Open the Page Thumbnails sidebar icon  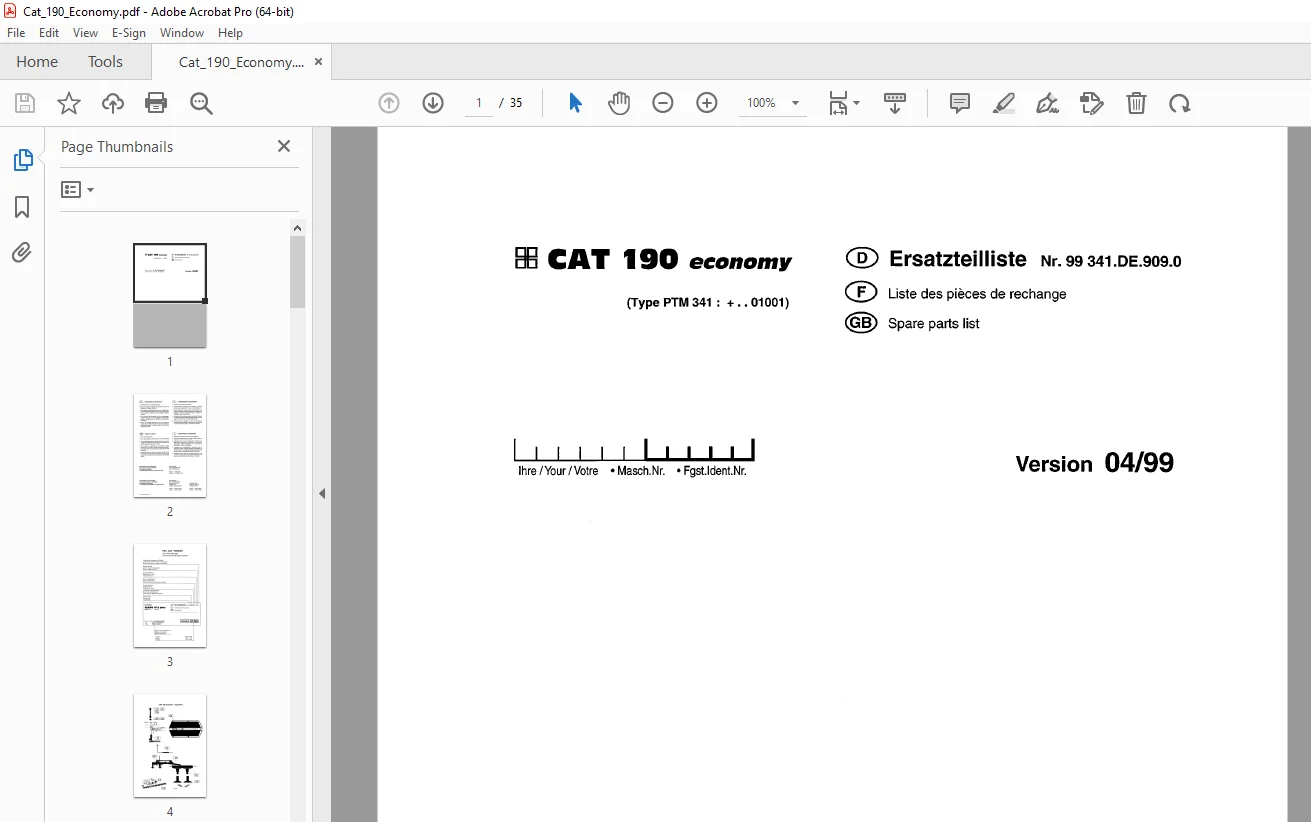[22, 160]
